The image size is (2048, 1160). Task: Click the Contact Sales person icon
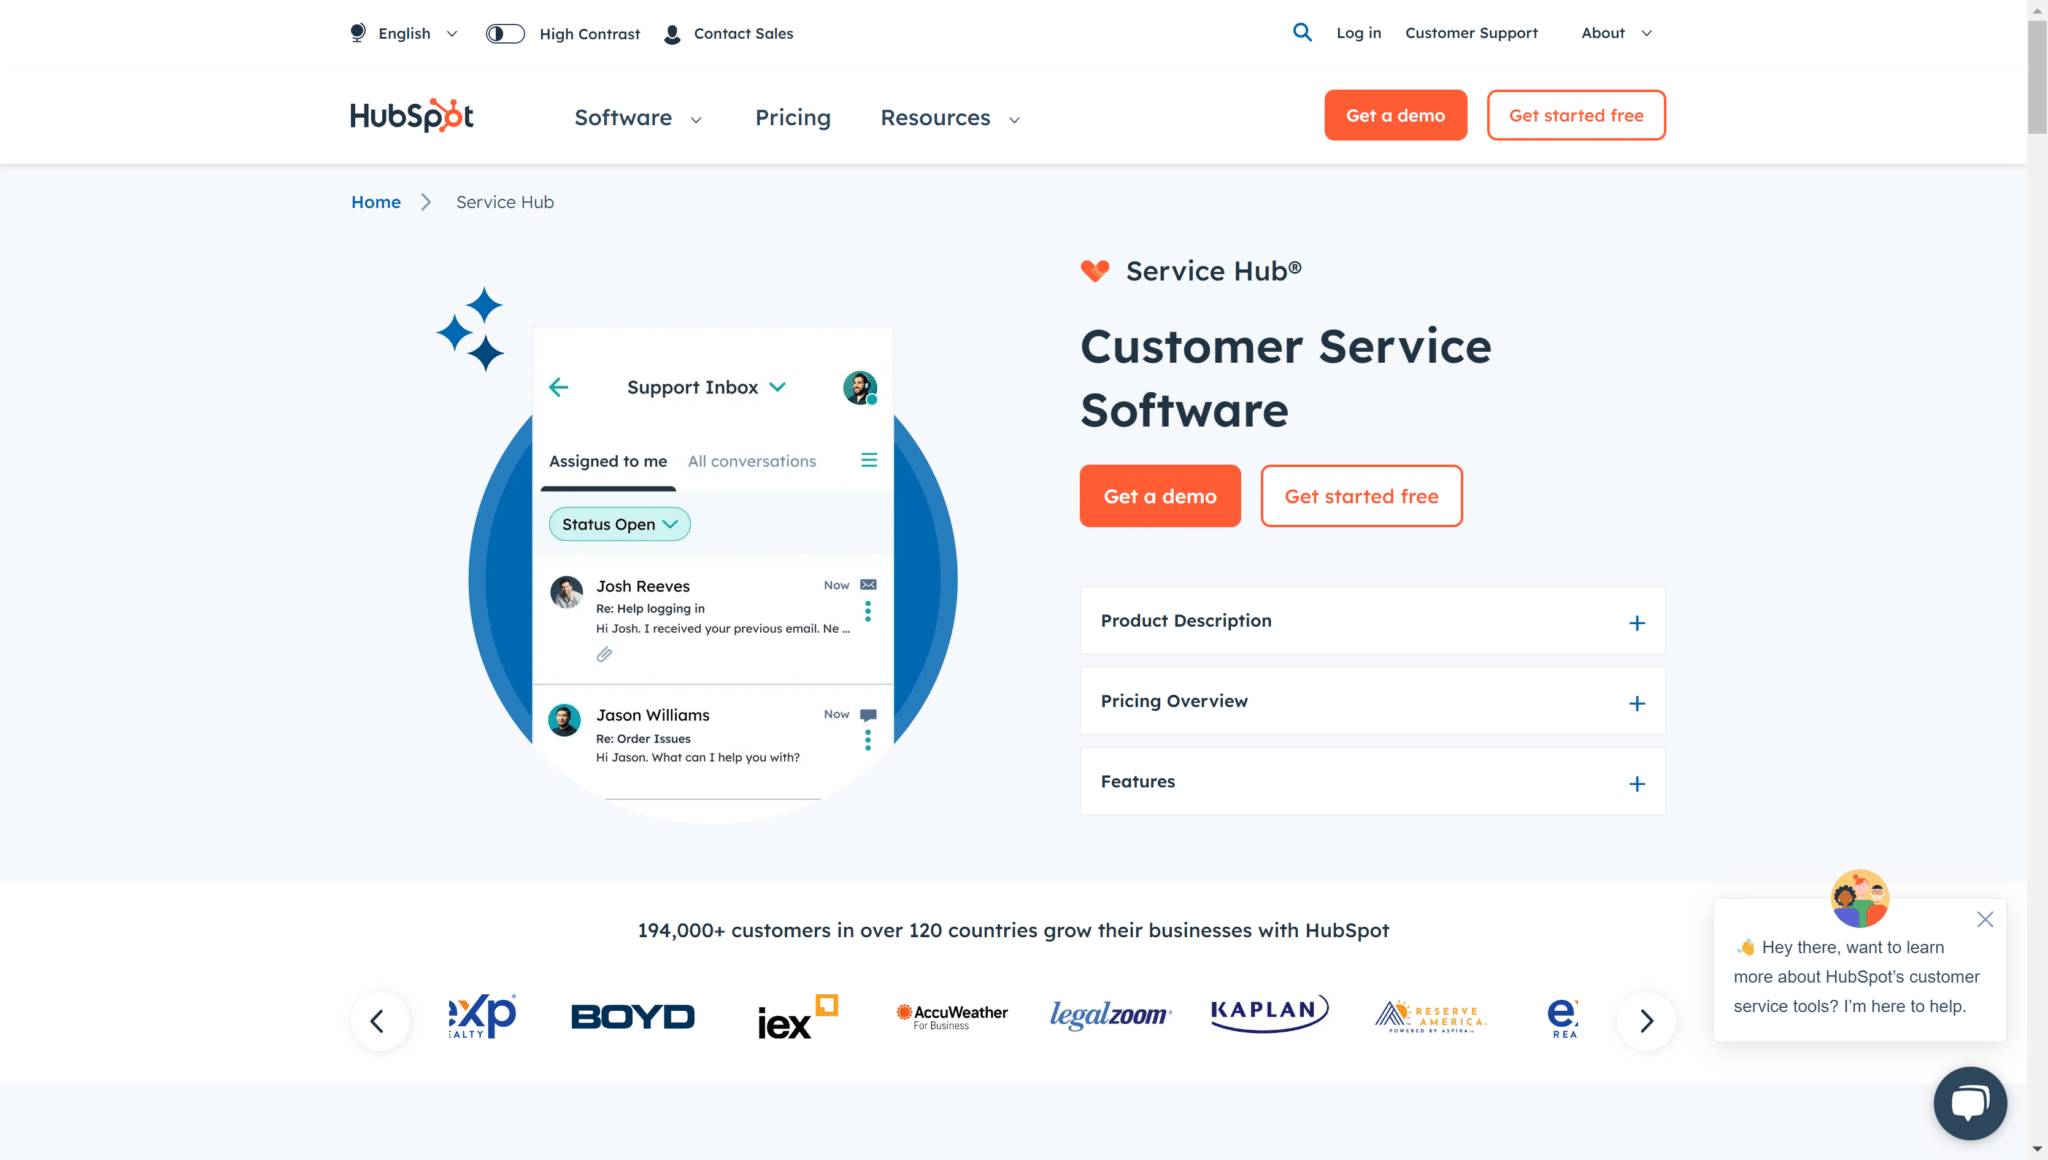coord(673,34)
